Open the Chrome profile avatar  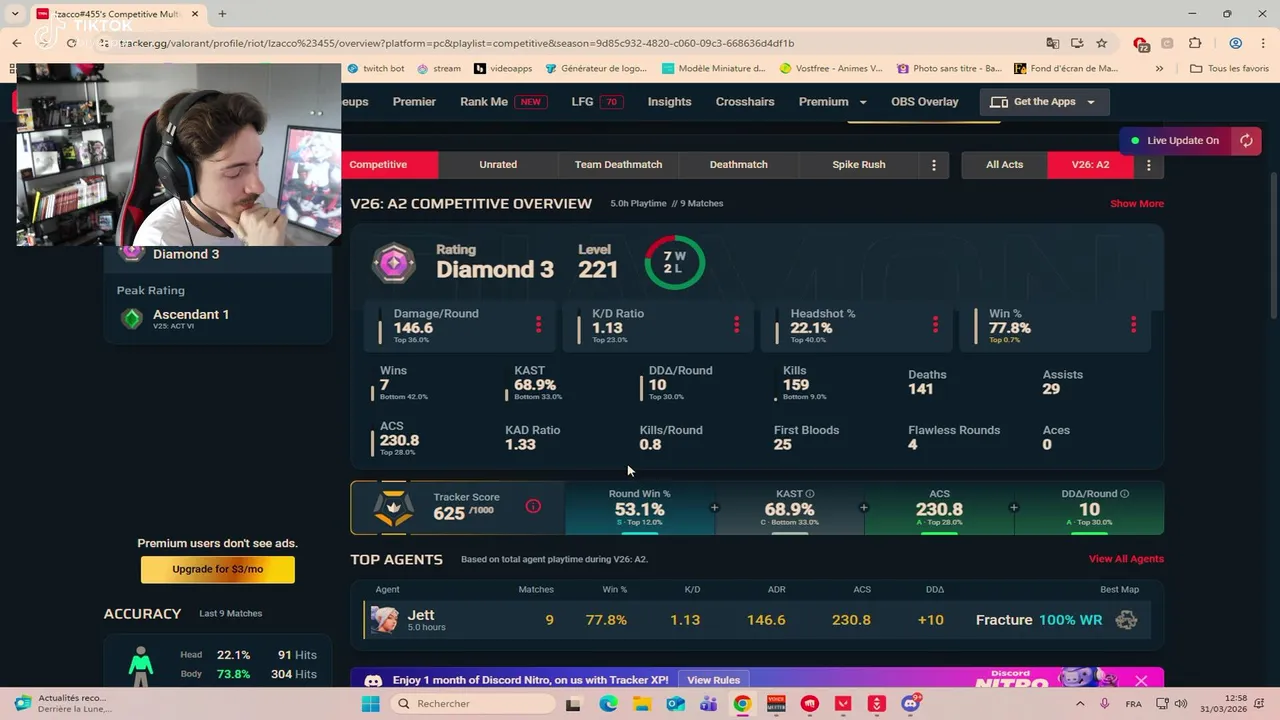click(1236, 43)
